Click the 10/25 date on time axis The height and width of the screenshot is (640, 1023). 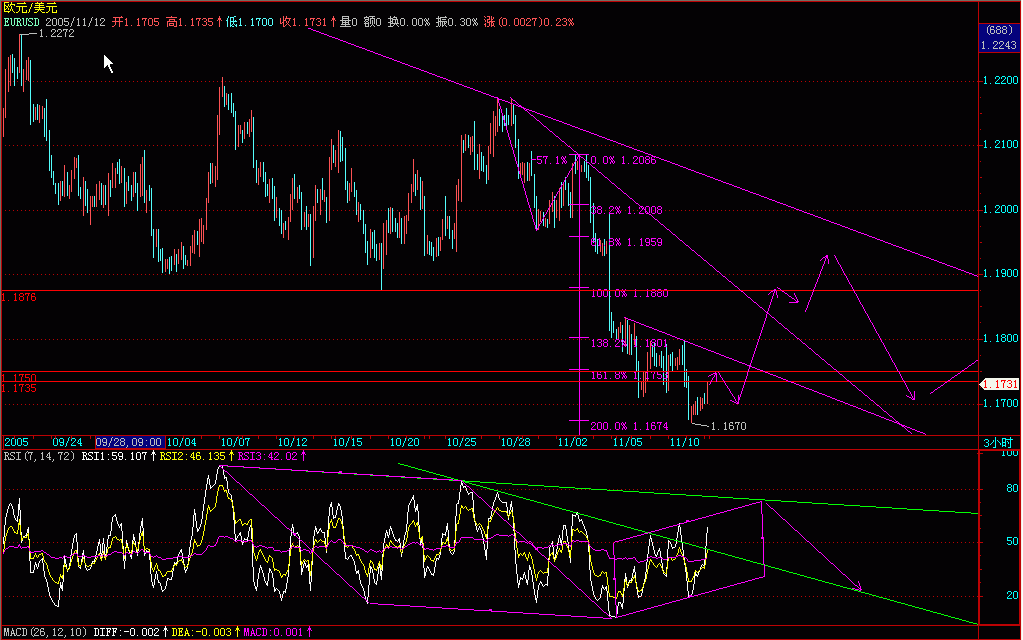[461, 442]
